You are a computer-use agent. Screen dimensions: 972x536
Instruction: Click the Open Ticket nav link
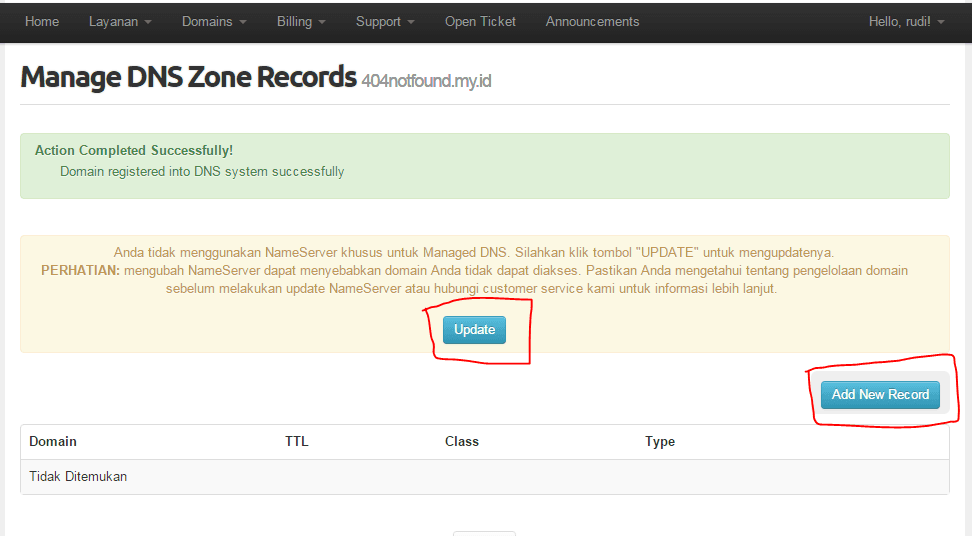coord(480,22)
